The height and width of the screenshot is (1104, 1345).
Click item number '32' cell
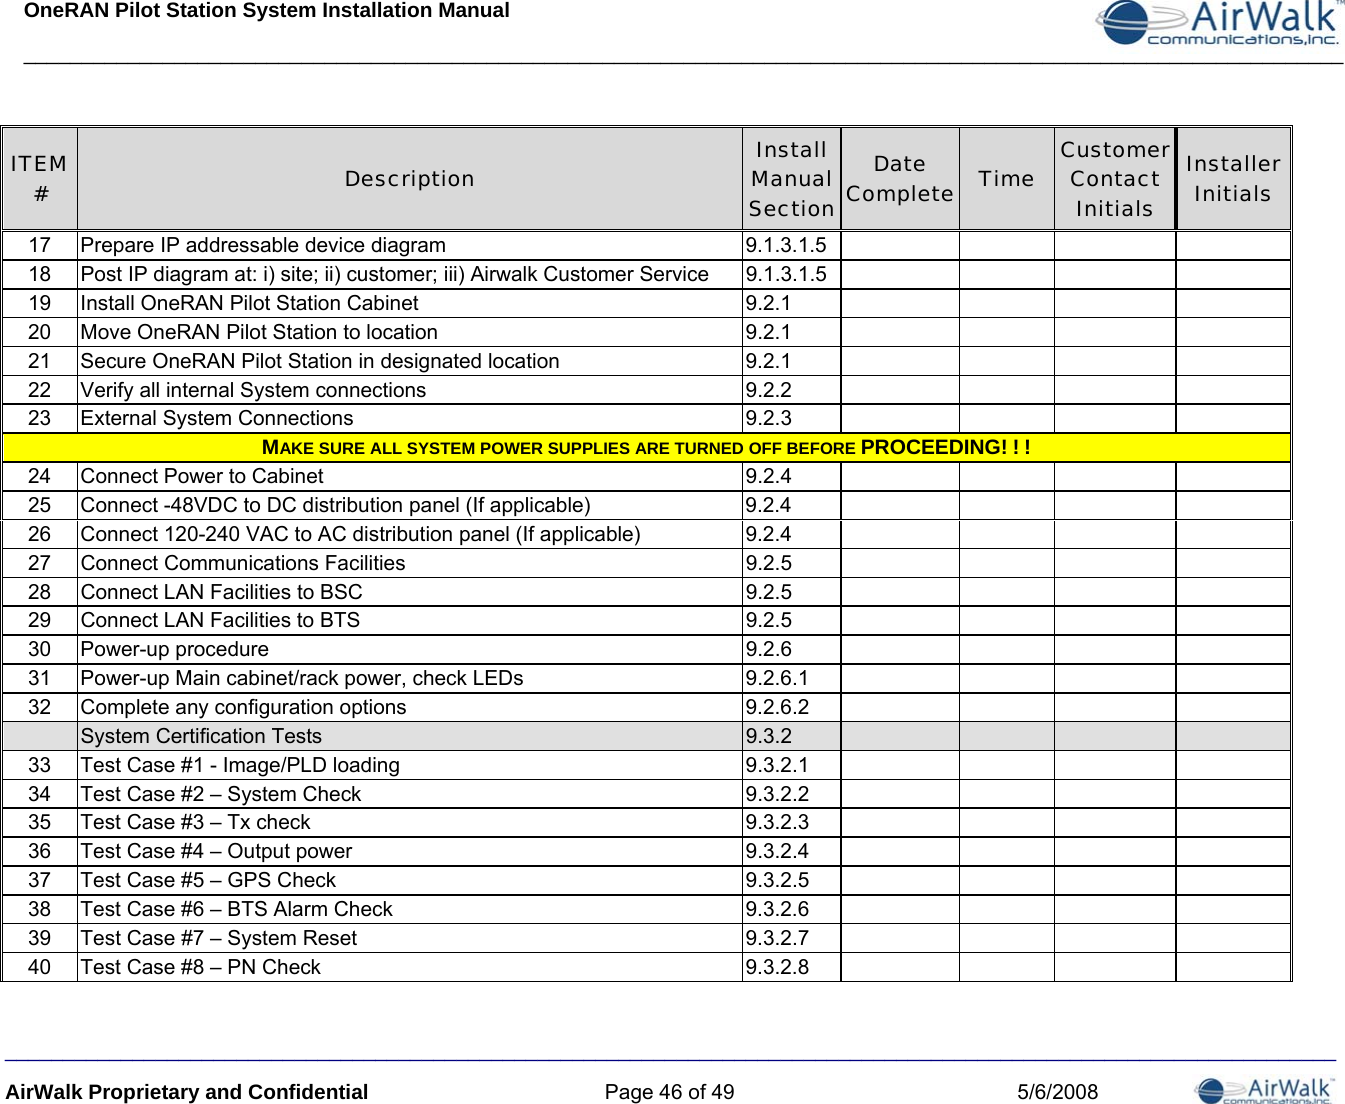[x=39, y=707]
